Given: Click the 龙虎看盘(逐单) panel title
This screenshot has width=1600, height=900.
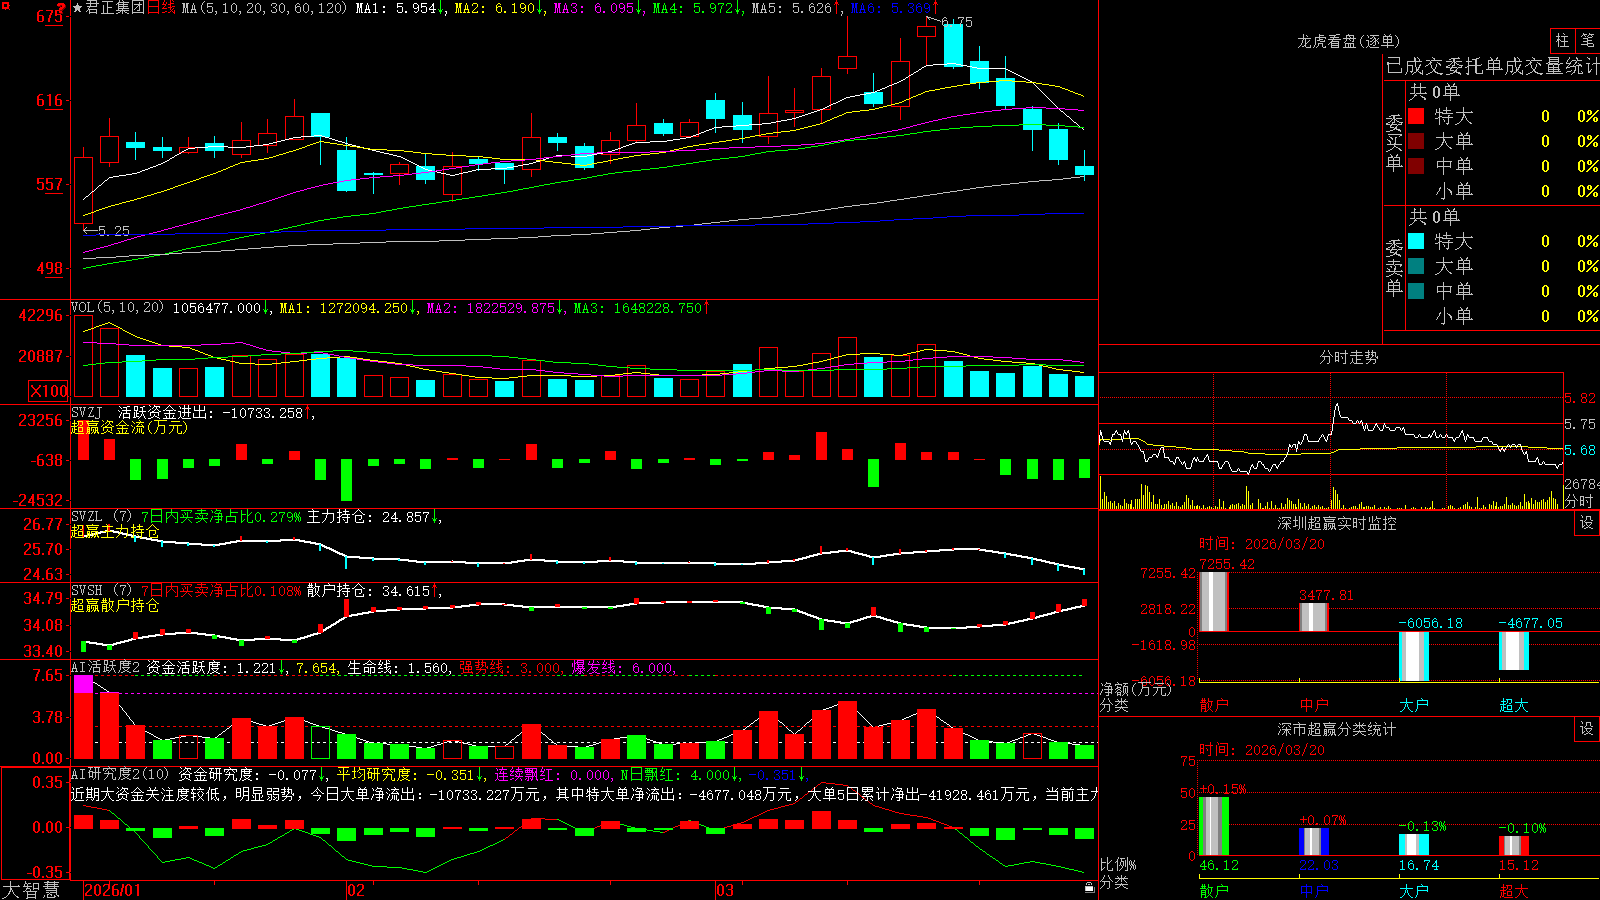Looking at the screenshot, I should click(1349, 41).
